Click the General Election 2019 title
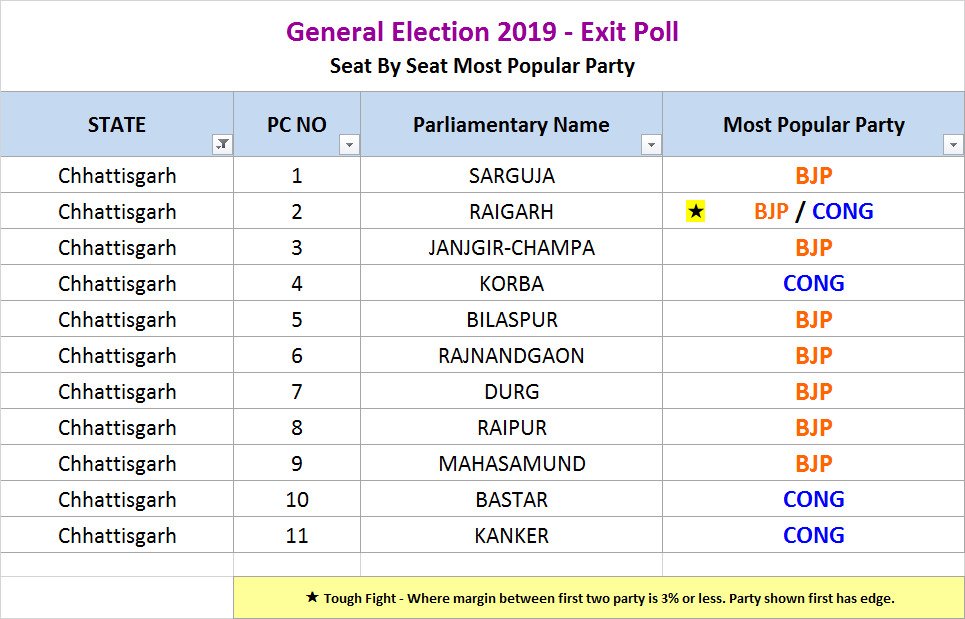 [x=482, y=32]
